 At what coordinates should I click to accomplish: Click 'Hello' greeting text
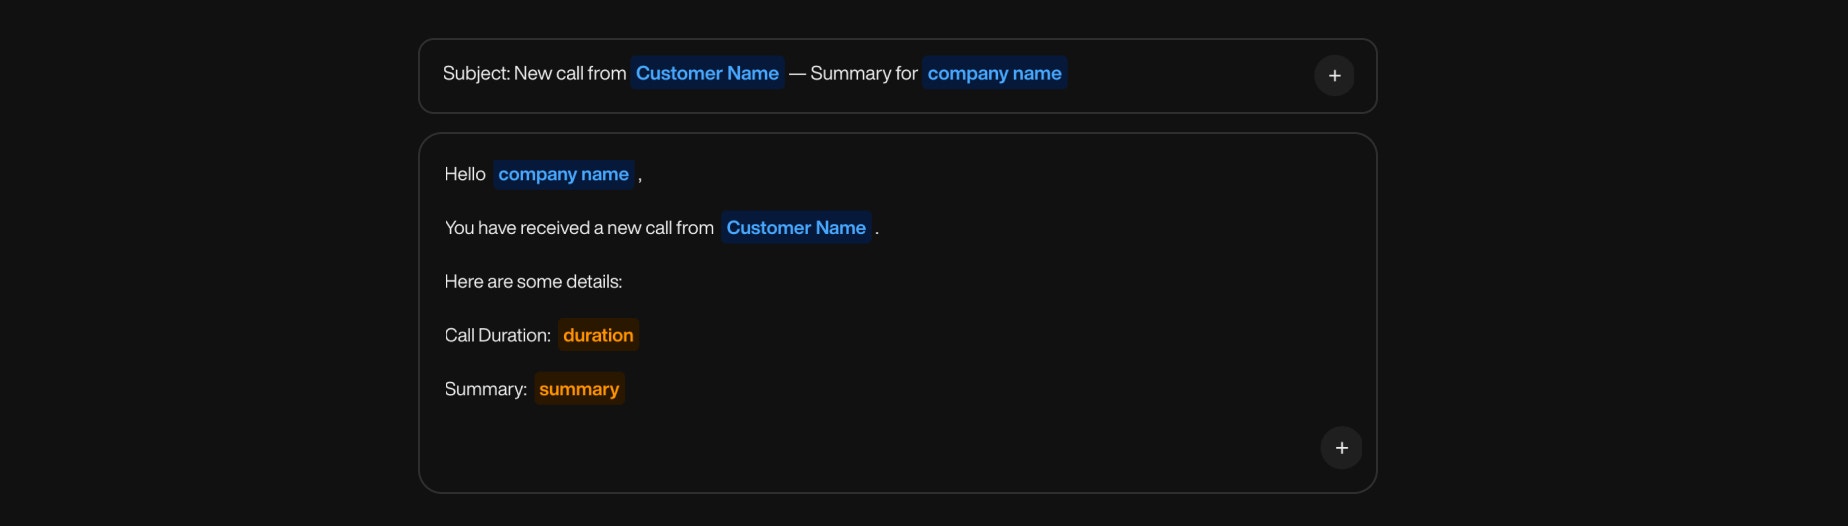point(465,174)
